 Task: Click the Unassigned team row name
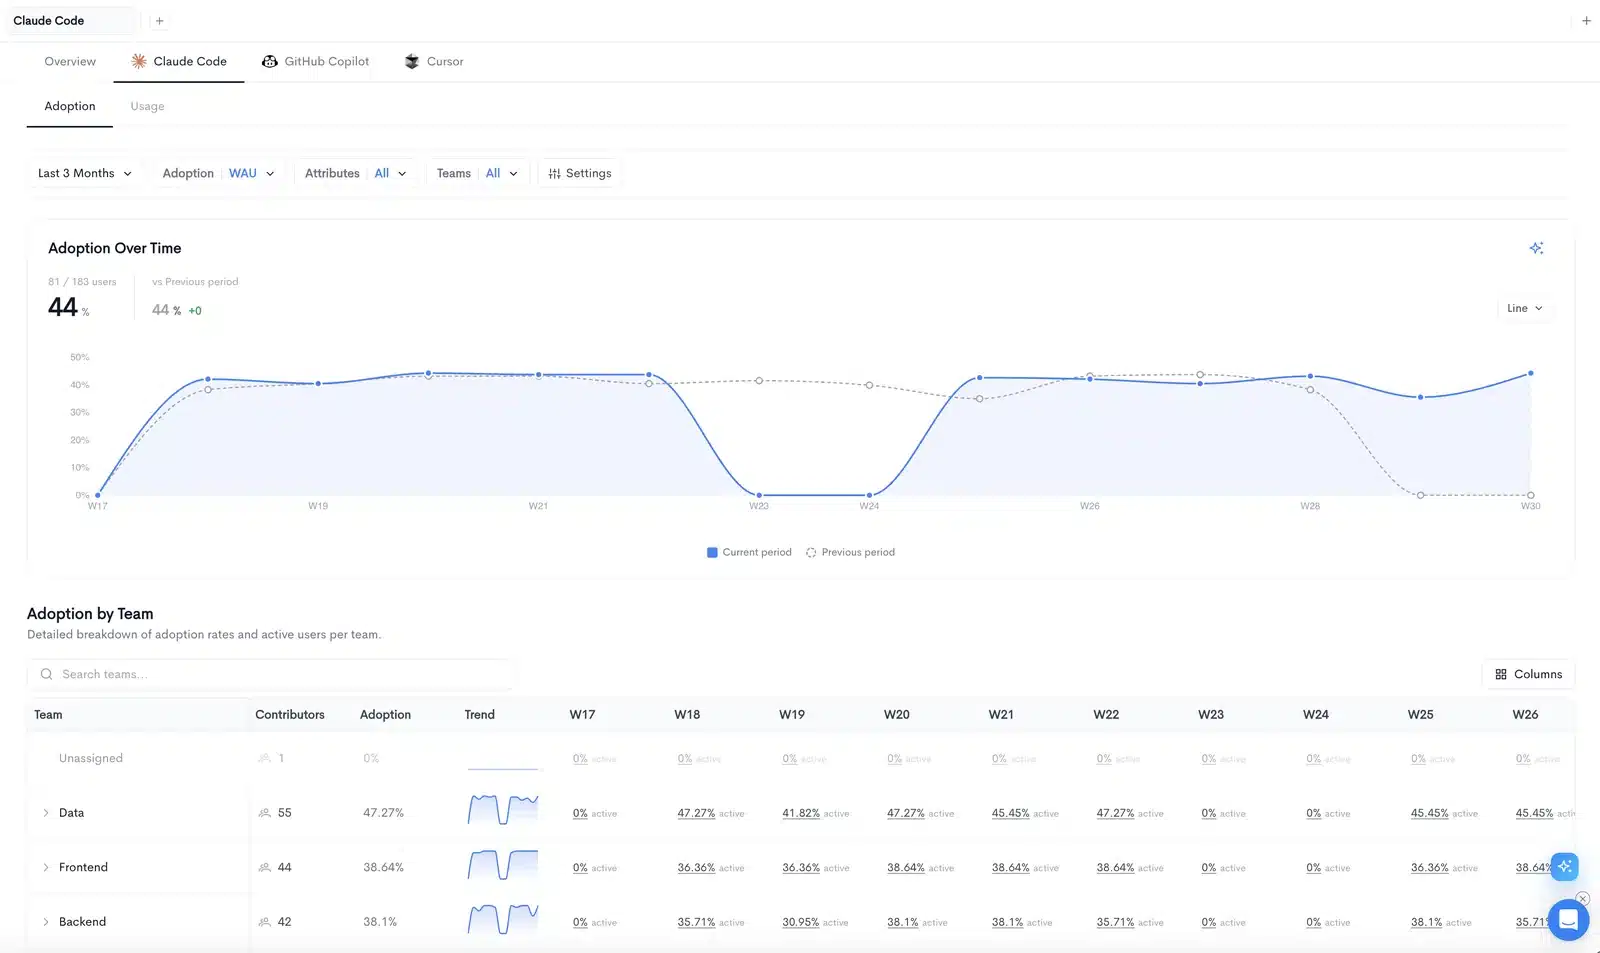[91, 758]
